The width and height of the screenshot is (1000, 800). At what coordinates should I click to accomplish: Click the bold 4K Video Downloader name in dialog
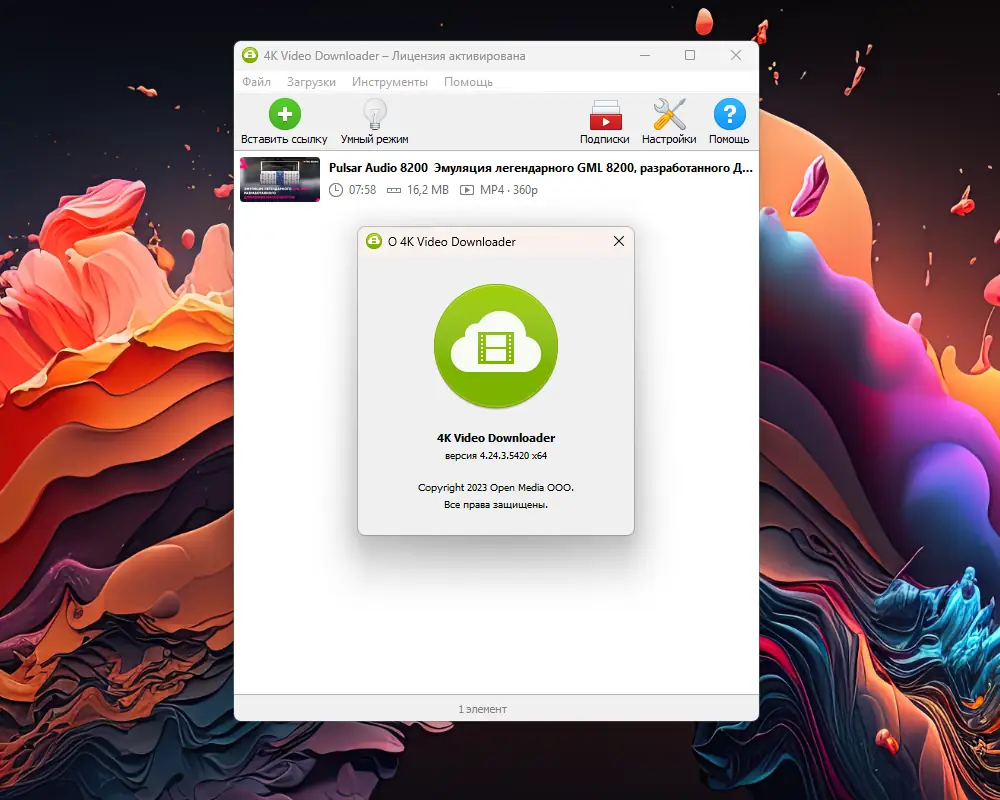[496, 438]
